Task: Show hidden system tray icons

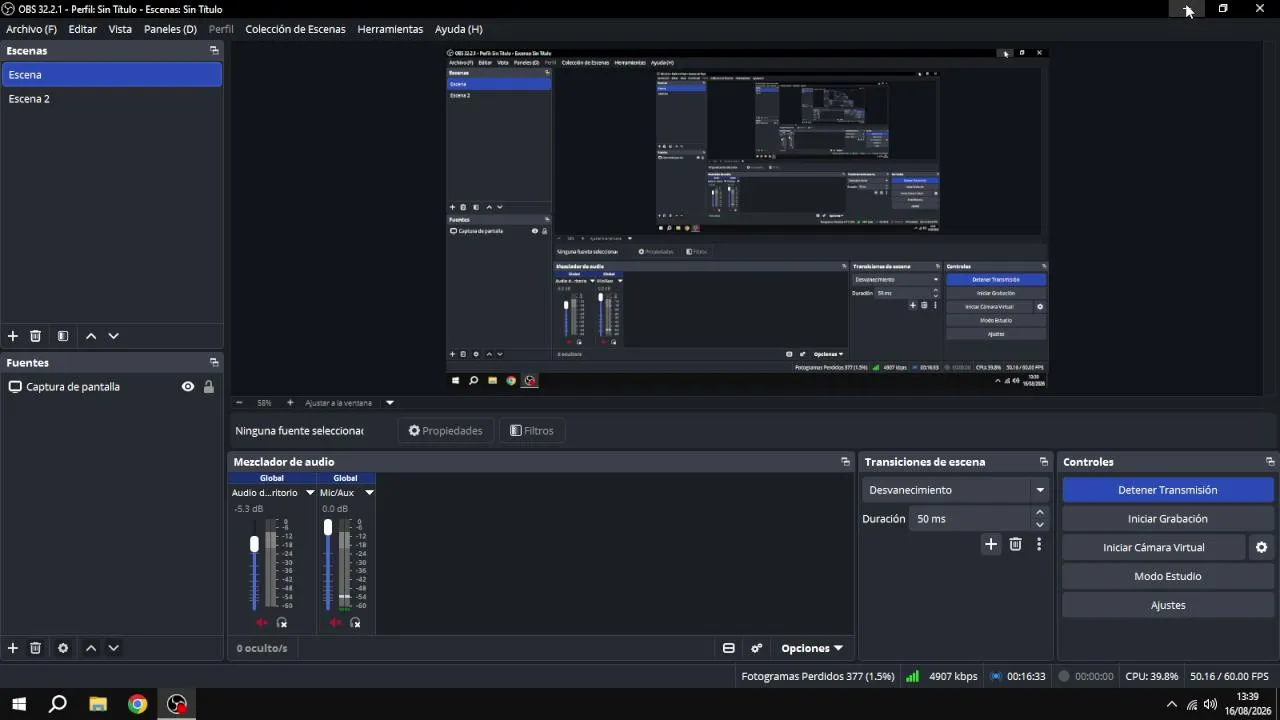Action: point(1172,704)
